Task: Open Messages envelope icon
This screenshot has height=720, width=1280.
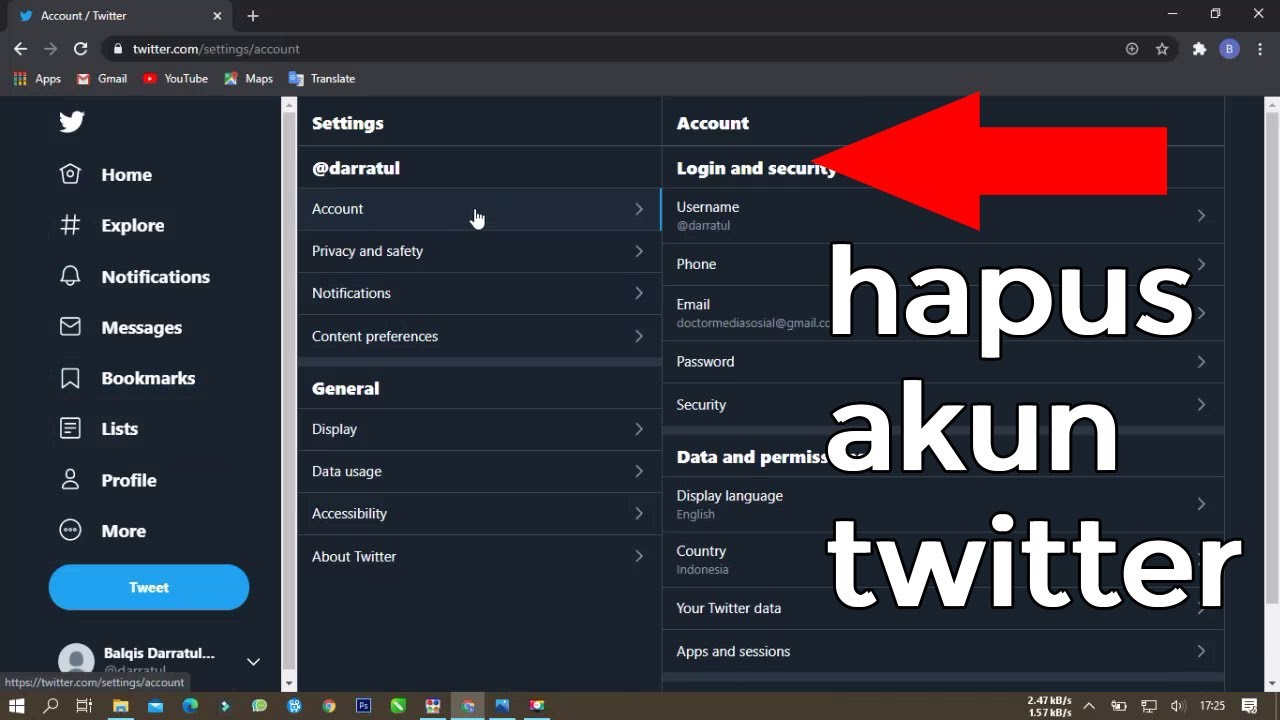Action: pos(70,327)
